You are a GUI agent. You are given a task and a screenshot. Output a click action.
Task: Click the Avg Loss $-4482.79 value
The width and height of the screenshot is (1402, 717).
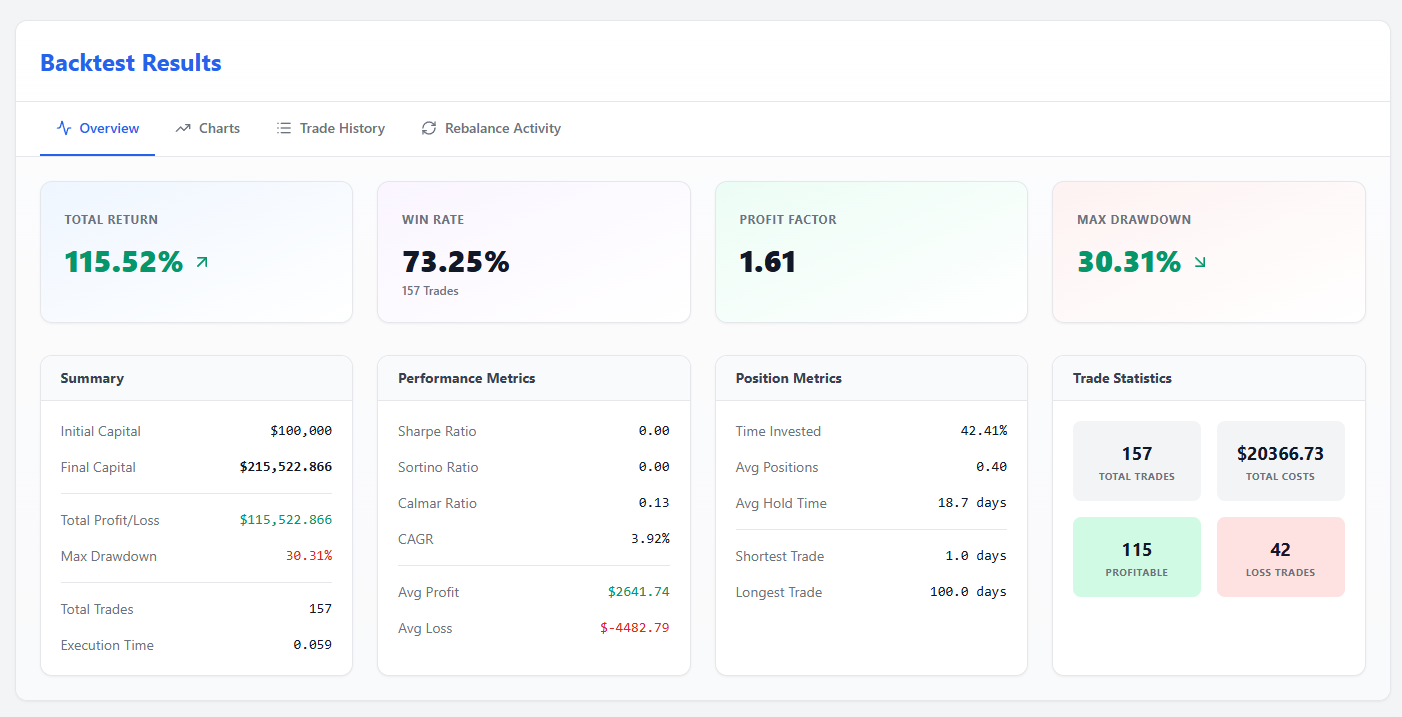point(634,628)
